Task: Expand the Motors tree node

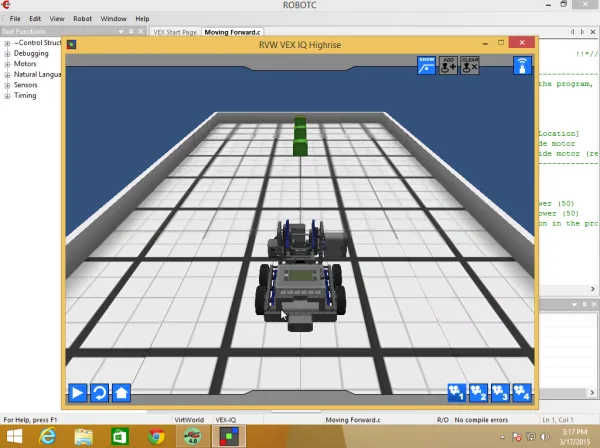Action: [7, 64]
